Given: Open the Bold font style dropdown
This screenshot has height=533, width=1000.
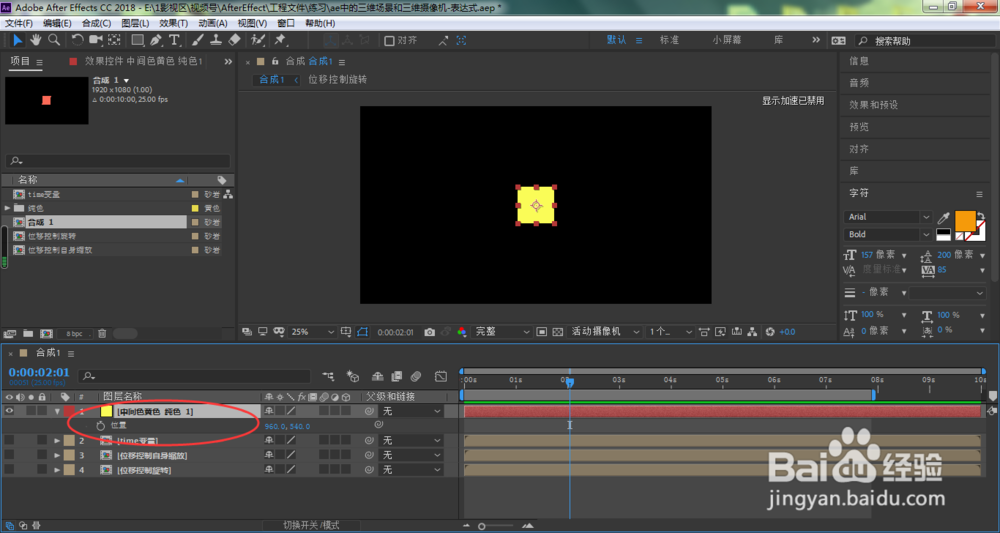Looking at the screenshot, I should [888, 235].
